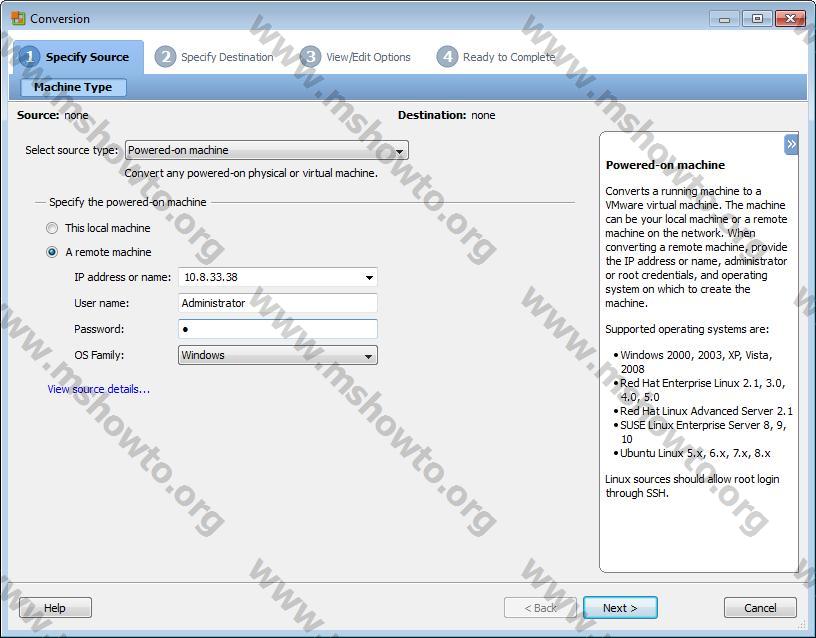Click the step 3 number badge
816x638 pixels.
(x=310, y=56)
